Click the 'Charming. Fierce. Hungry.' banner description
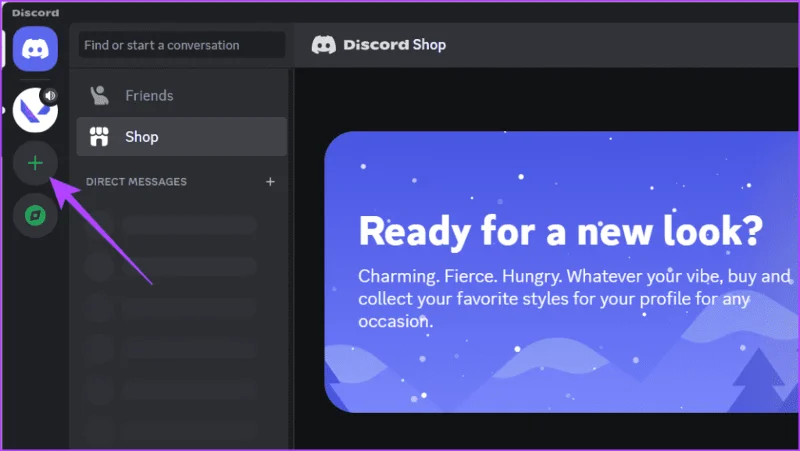800x451 pixels. [575, 298]
